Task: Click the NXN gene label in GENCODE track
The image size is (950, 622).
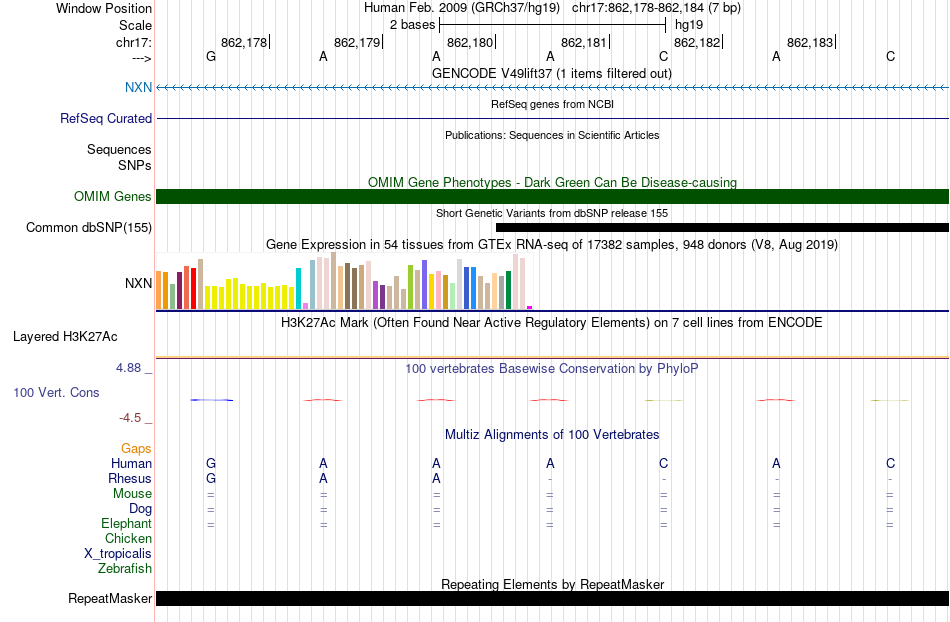Action: click(x=138, y=87)
